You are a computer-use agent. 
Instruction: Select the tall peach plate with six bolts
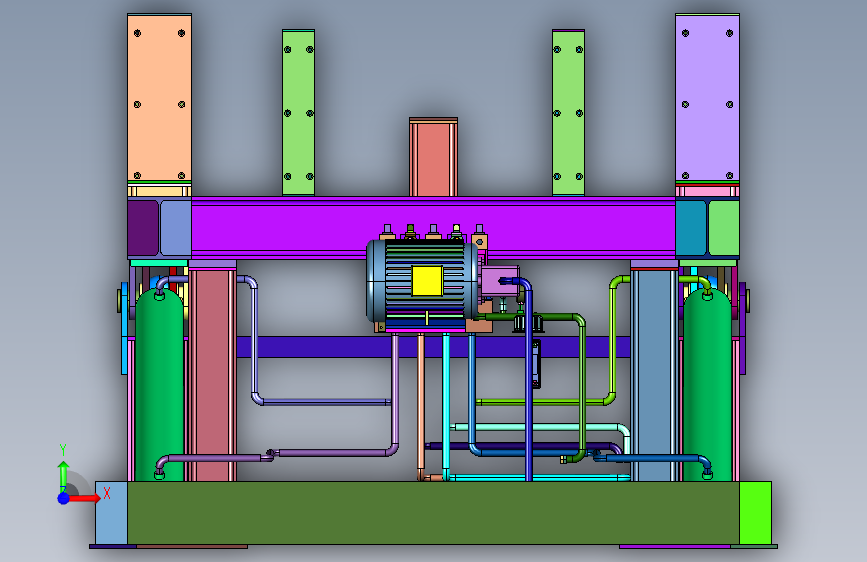coord(159,98)
